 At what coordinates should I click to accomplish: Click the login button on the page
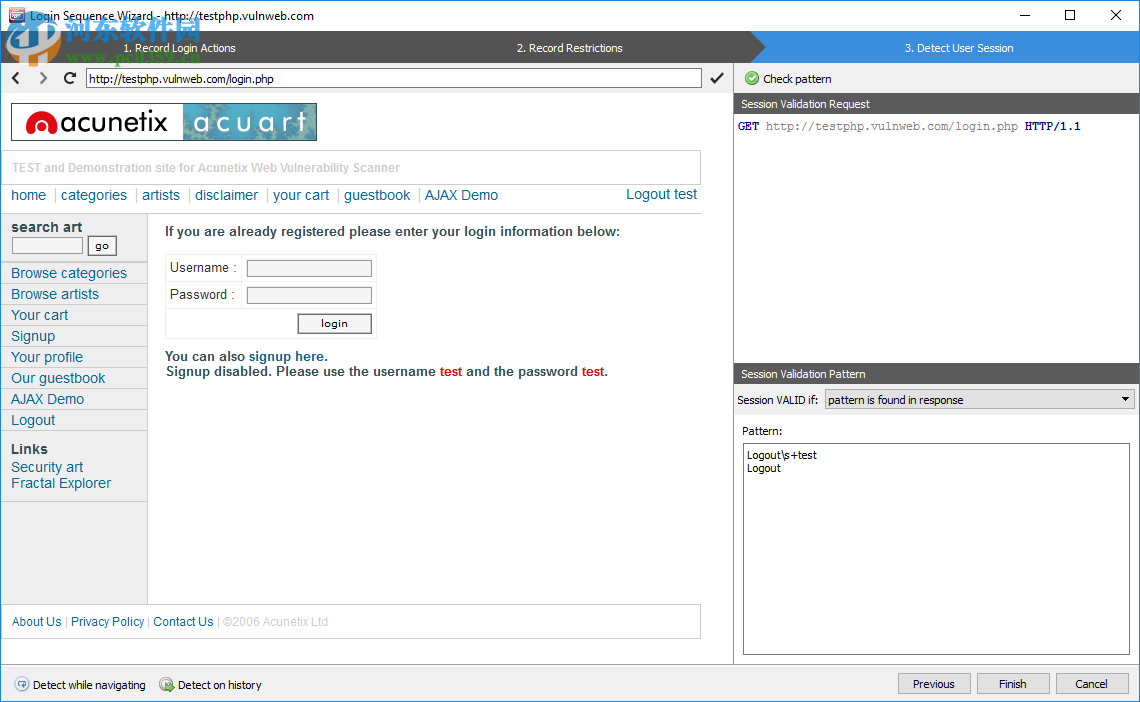click(x=334, y=323)
